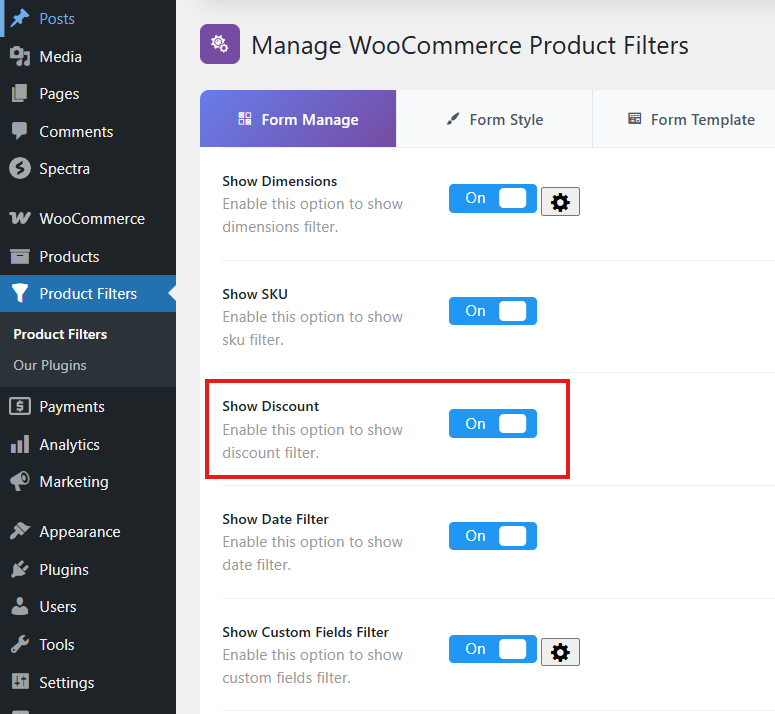Screen dimensions: 775x714
Task: Click the Settings sliders icon
Action: coord(20,681)
